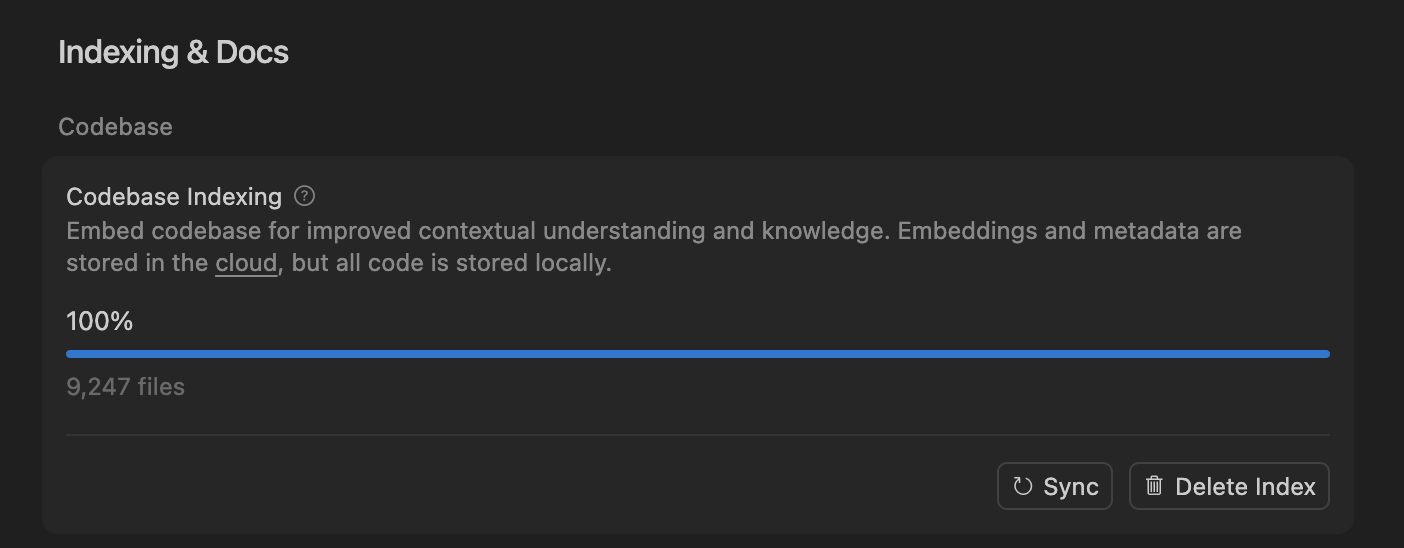Select the Codebase section label

[x=115, y=127]
